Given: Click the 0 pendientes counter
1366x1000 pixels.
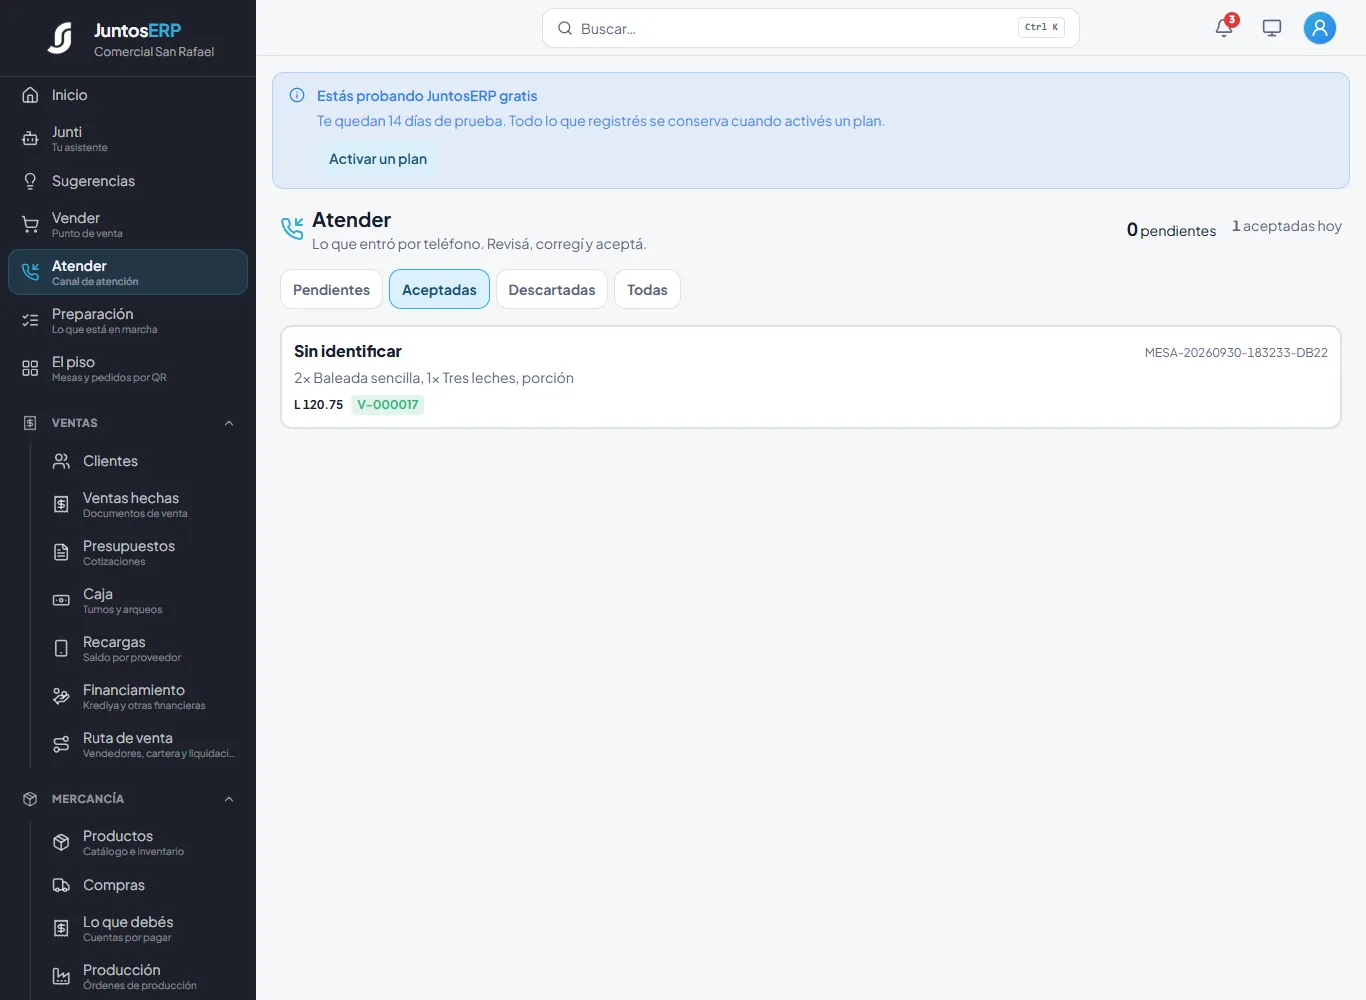Looking at the screenshot, I should point(1171,230).
